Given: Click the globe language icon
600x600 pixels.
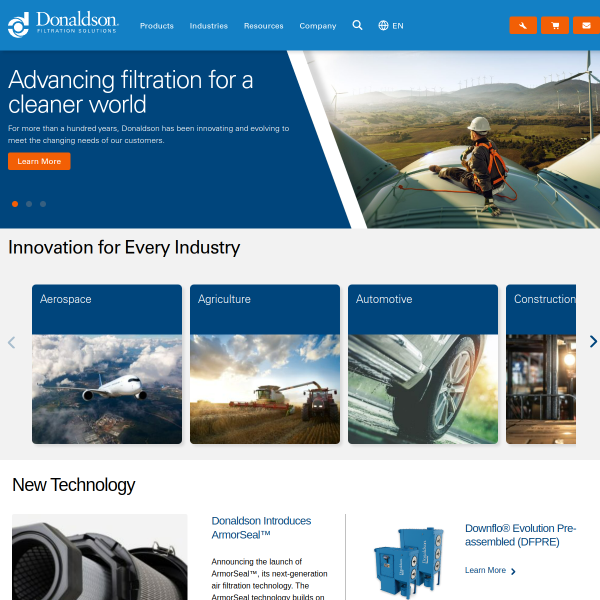Looking at the screenshot, I should pos(383,25).
